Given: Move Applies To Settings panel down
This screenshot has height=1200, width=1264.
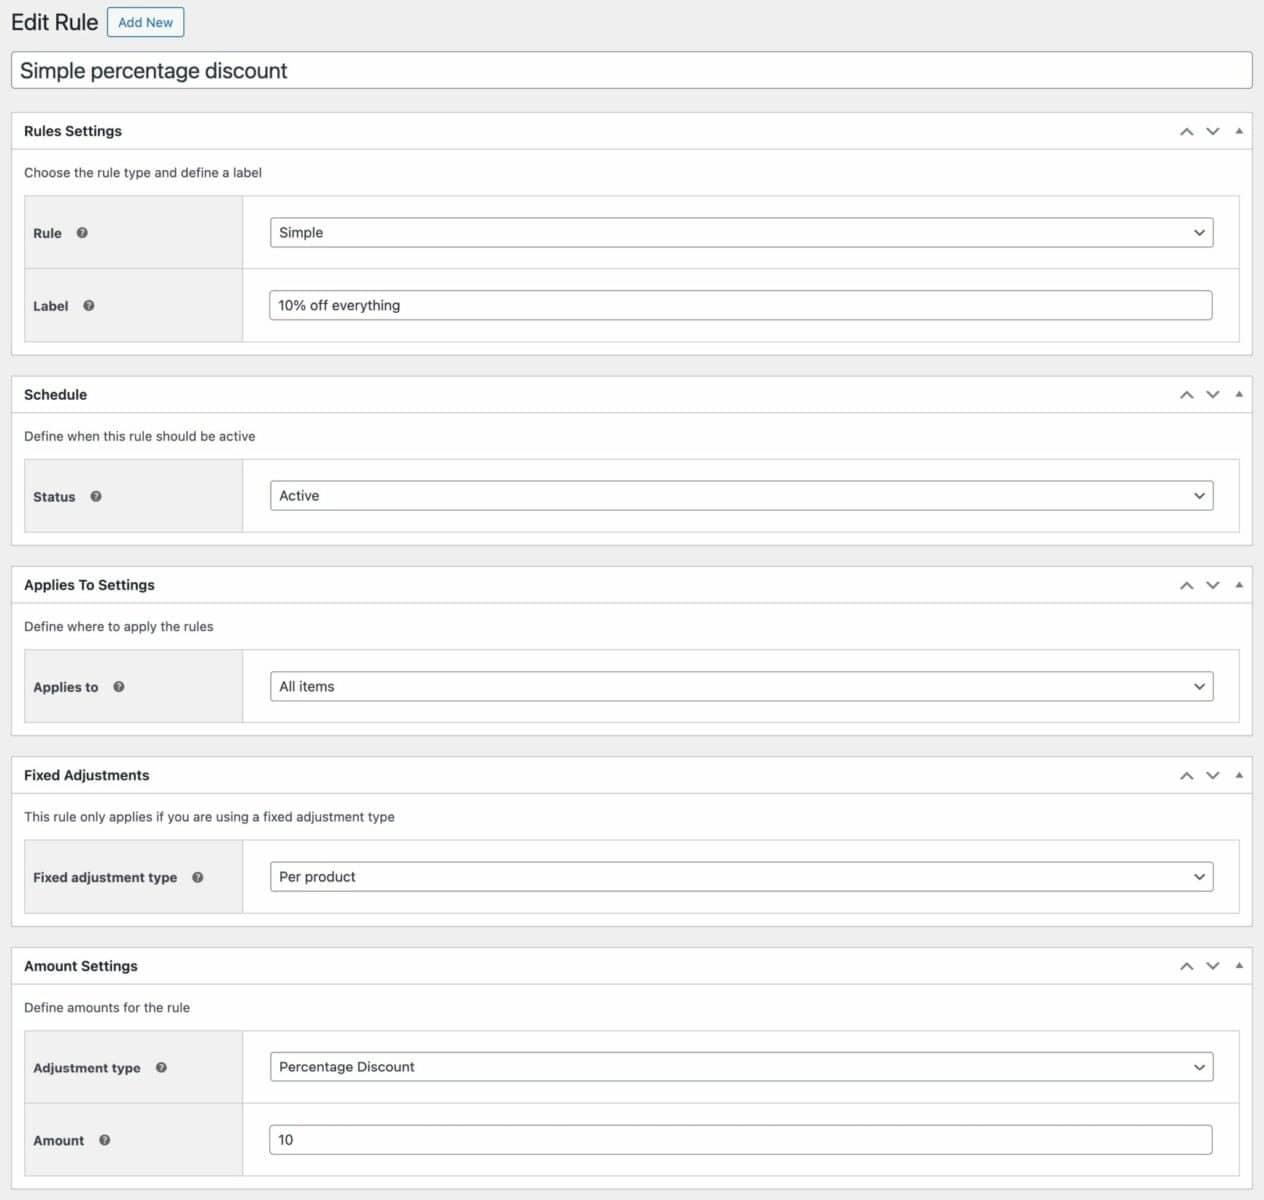Looking at the screenshot, I should click(x=1213, y=585).
